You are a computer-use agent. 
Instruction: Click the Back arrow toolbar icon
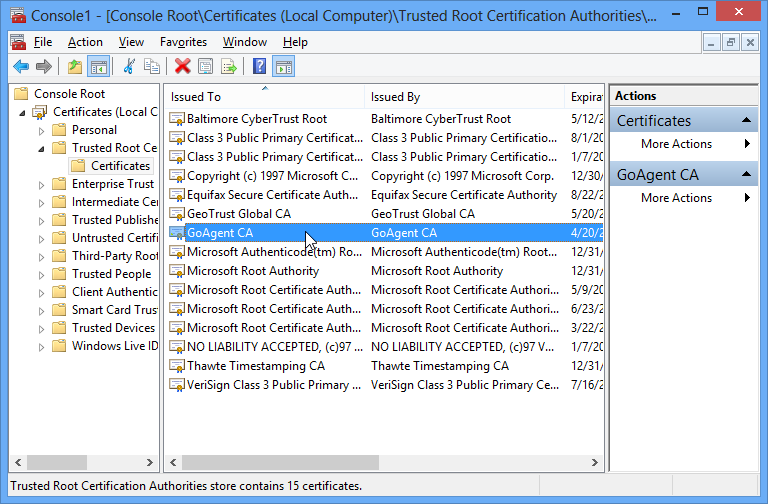pos(21,66)
